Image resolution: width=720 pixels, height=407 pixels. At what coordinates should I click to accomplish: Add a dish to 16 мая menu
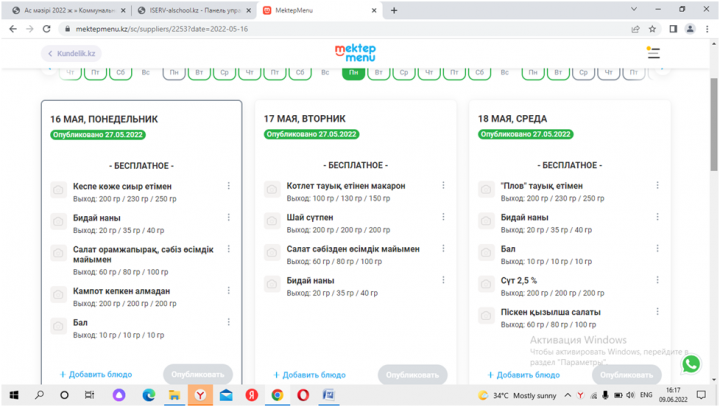(x=96, y=374)
